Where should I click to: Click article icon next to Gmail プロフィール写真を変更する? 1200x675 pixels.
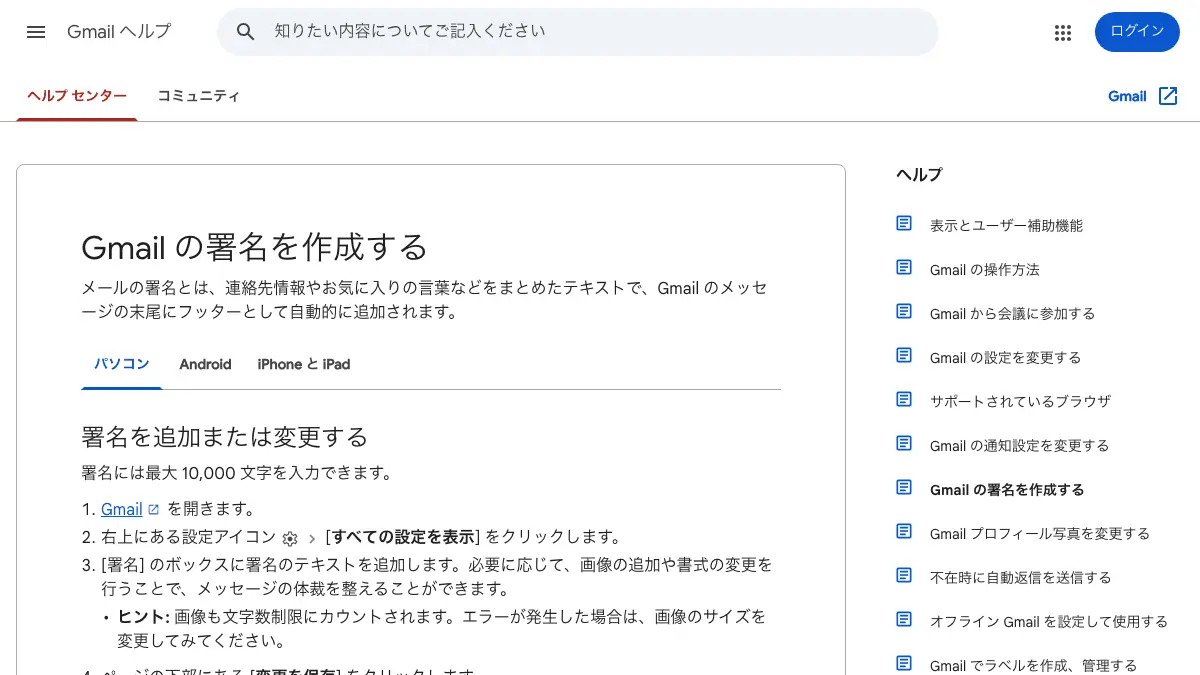tap(904, 532)
